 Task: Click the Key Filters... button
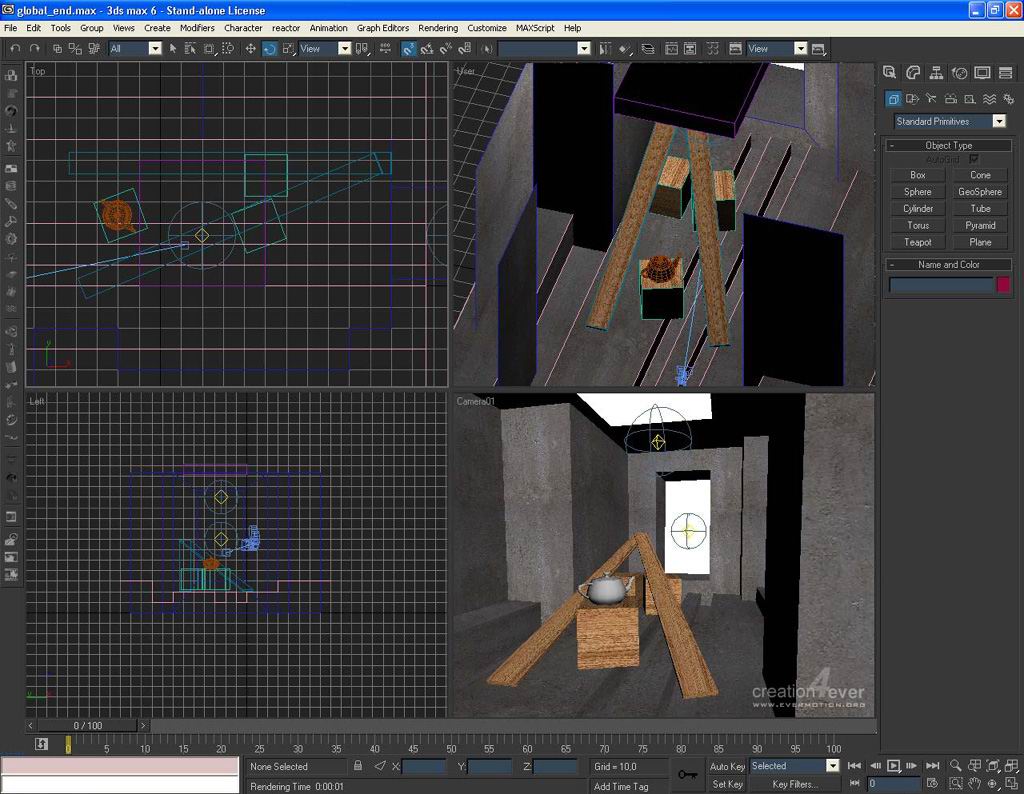pyautogui.click(x=794, y=784)
